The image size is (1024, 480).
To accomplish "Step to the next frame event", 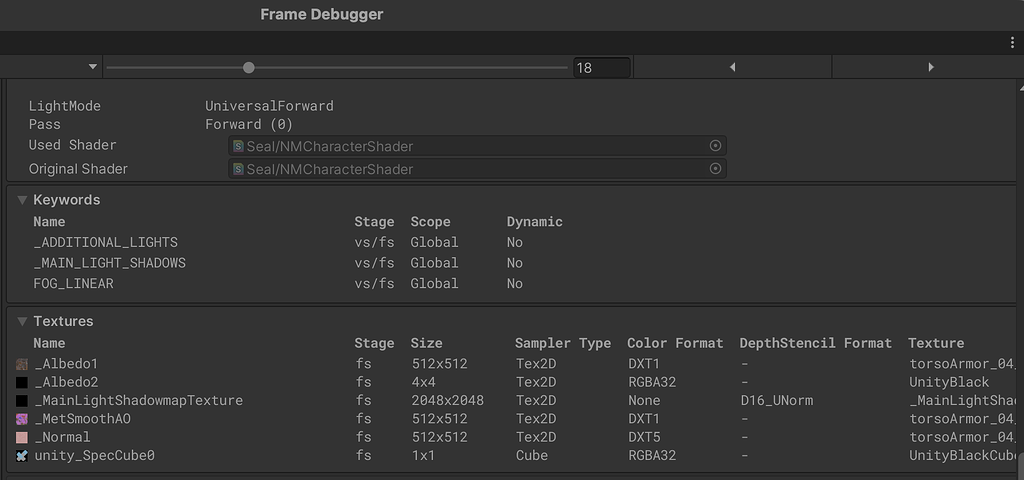I will (930, 67).
